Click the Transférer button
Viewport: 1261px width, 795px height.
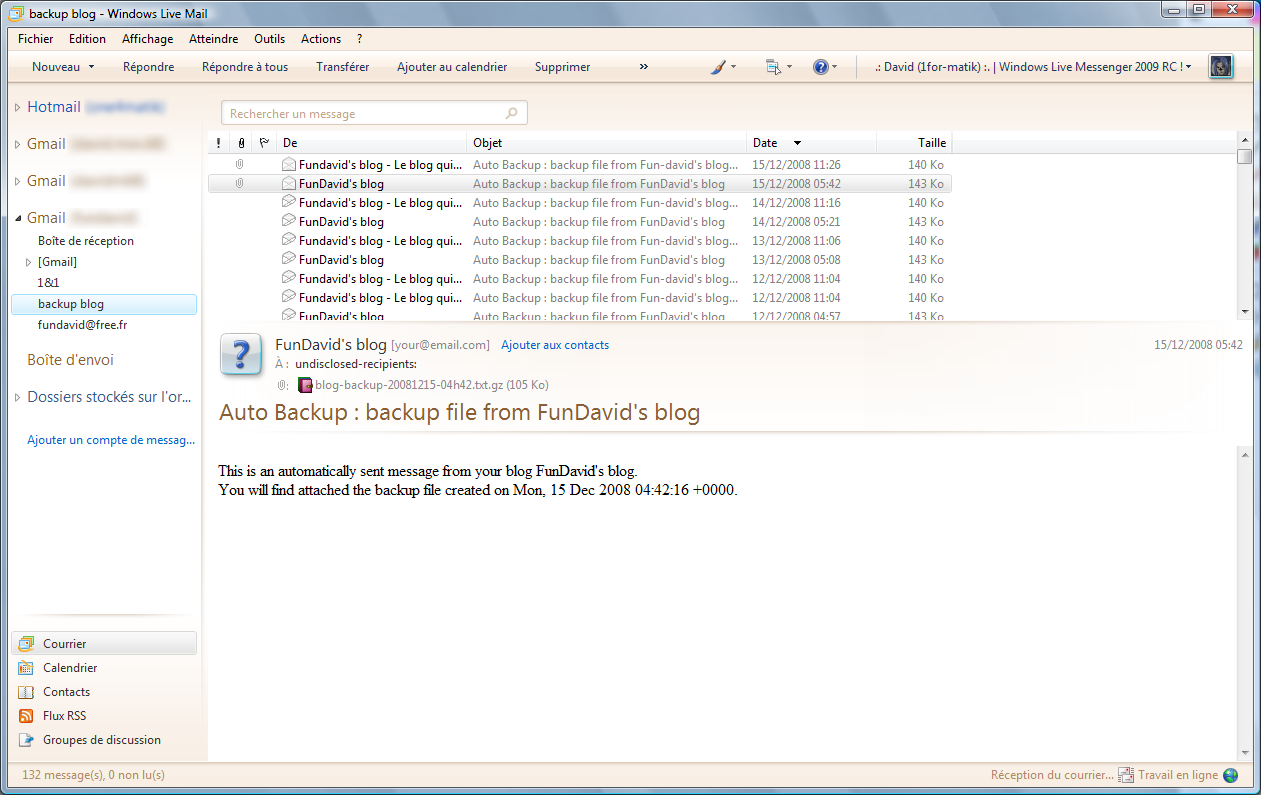[x=343, y=67]
